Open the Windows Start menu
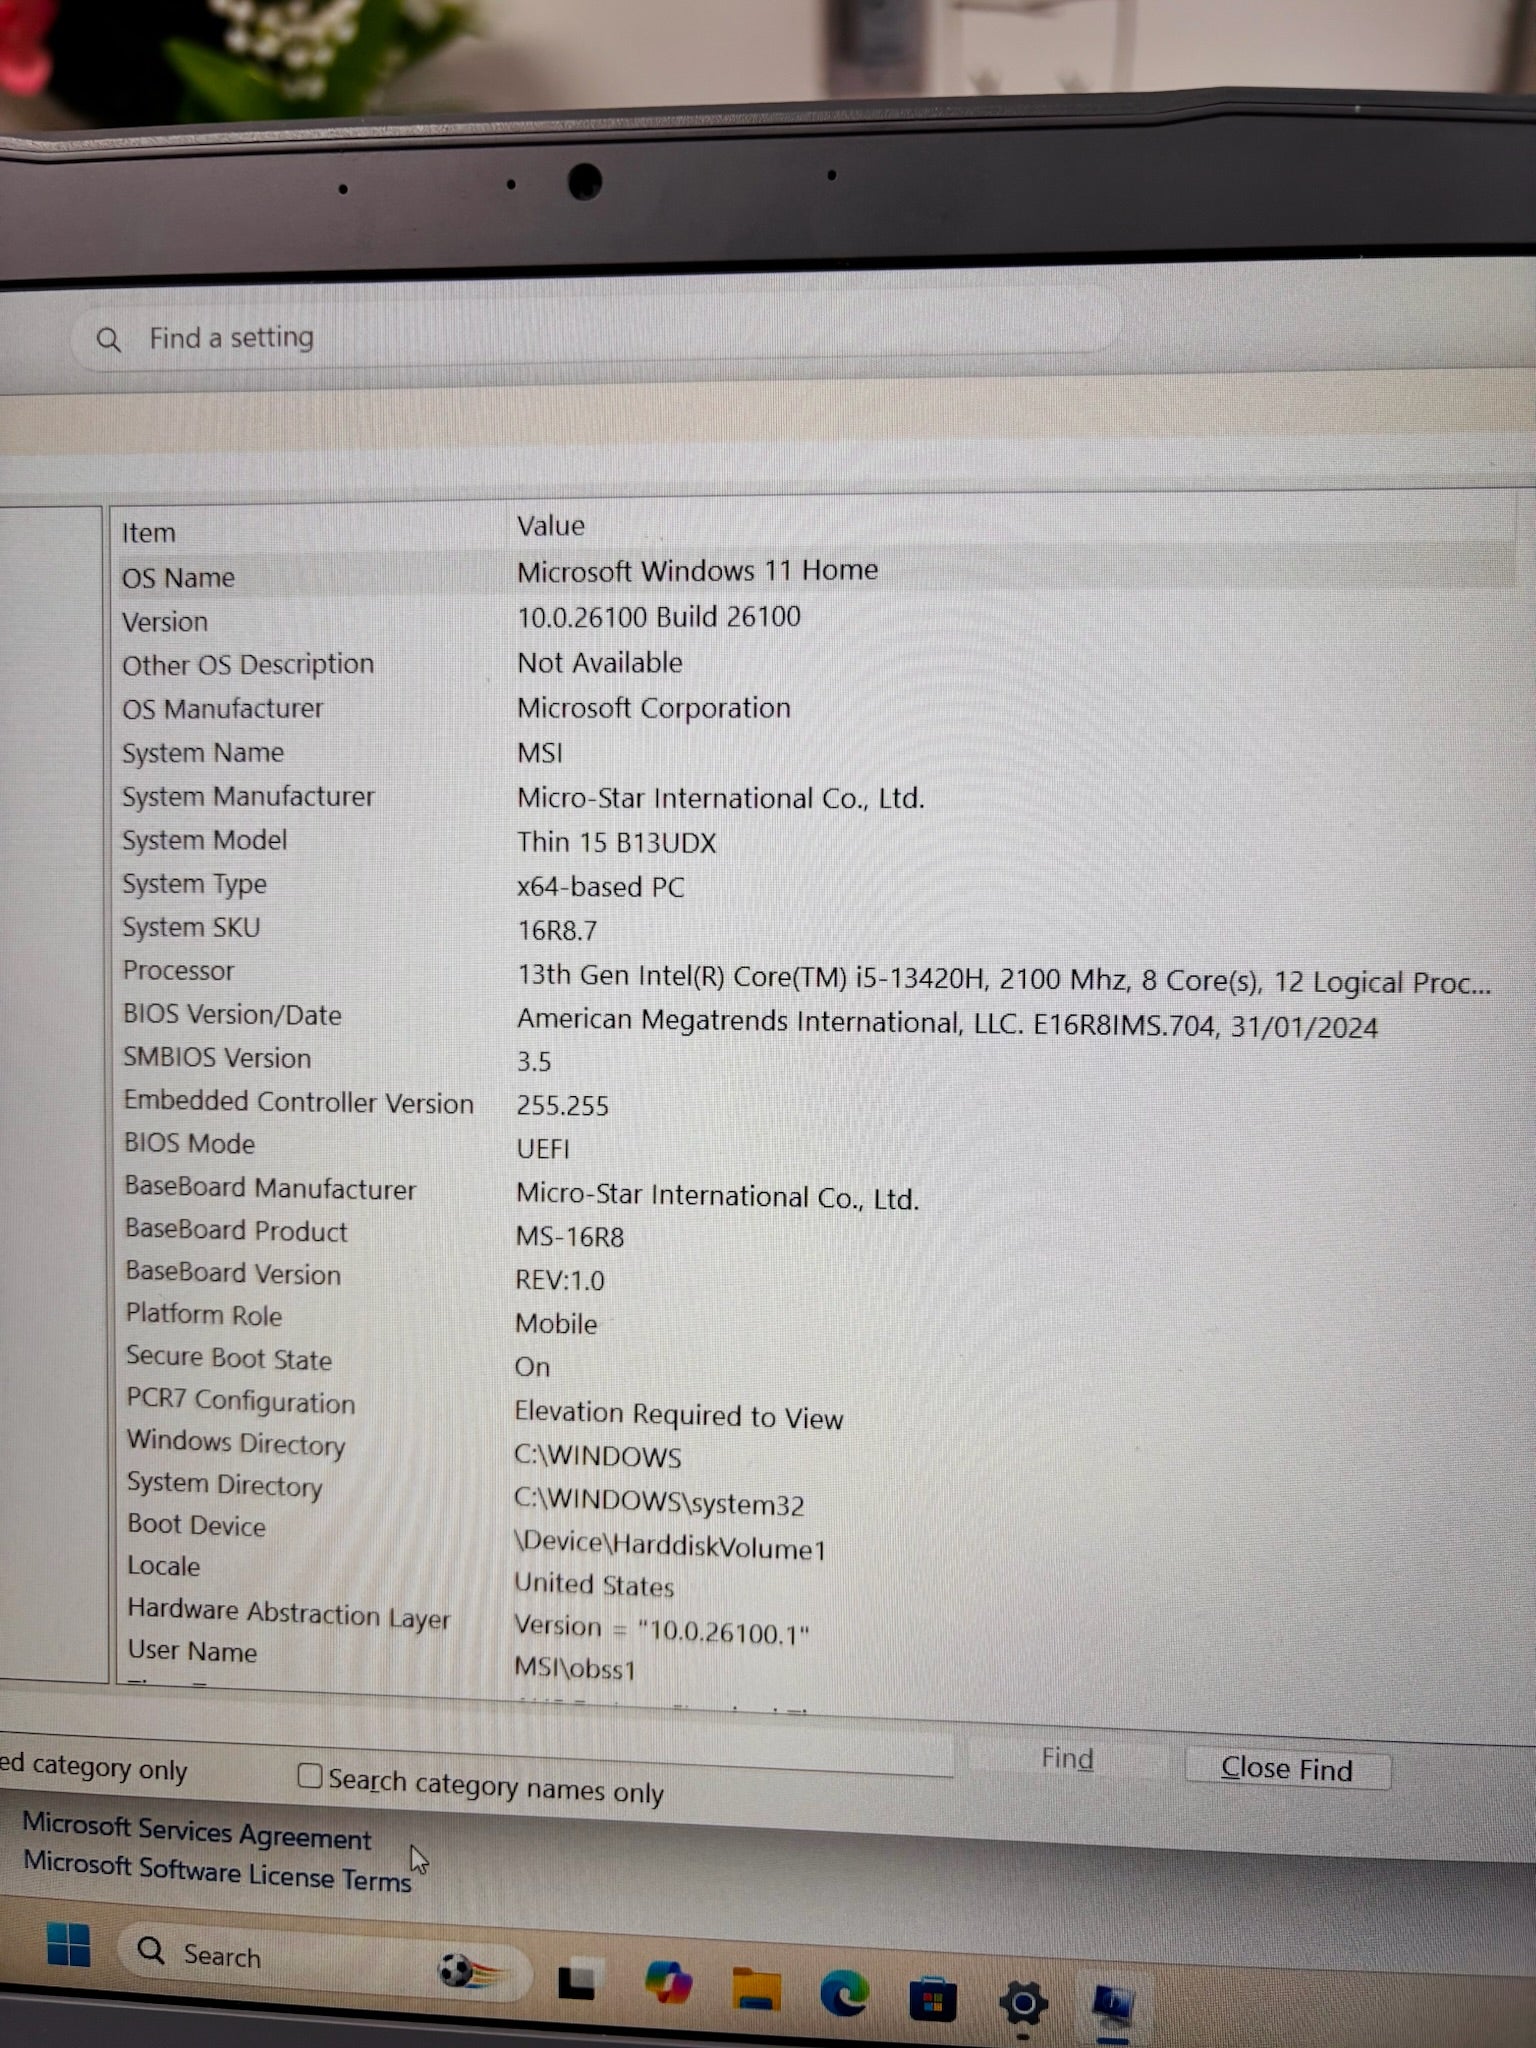 pos(68,1946)
